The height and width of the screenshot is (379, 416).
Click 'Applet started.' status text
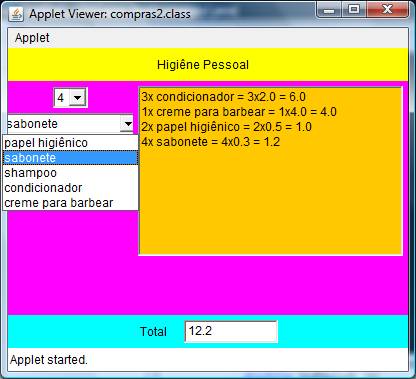(49, 360)
